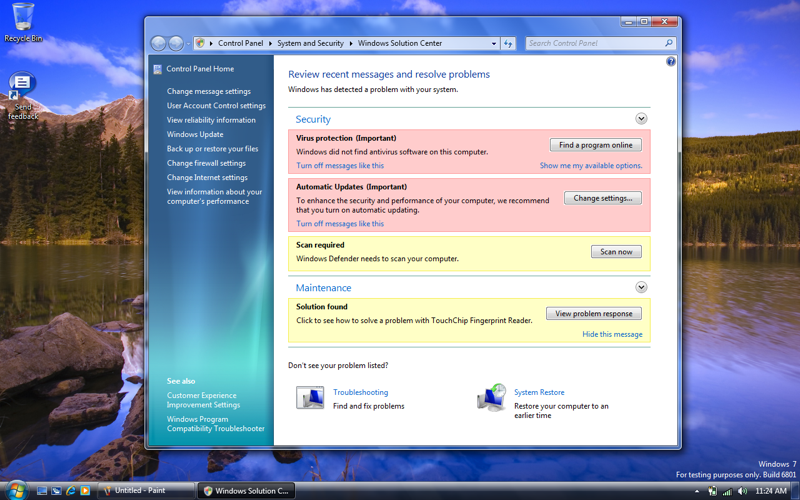Open Windows Program Compatibility Troubleshooter link
This screenshot has width=800, height=500.
point(215,423)
